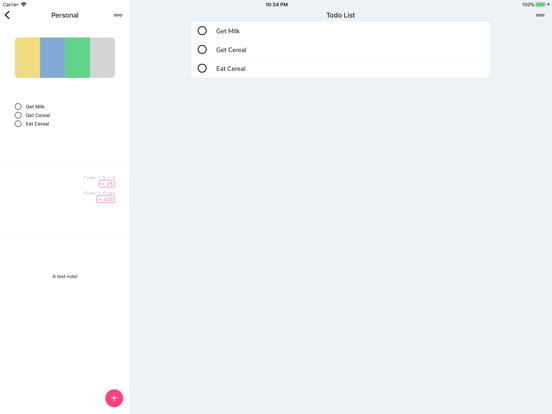Click the 625 result badge
Screen dimensions: 552x414
tap(106, 199)
